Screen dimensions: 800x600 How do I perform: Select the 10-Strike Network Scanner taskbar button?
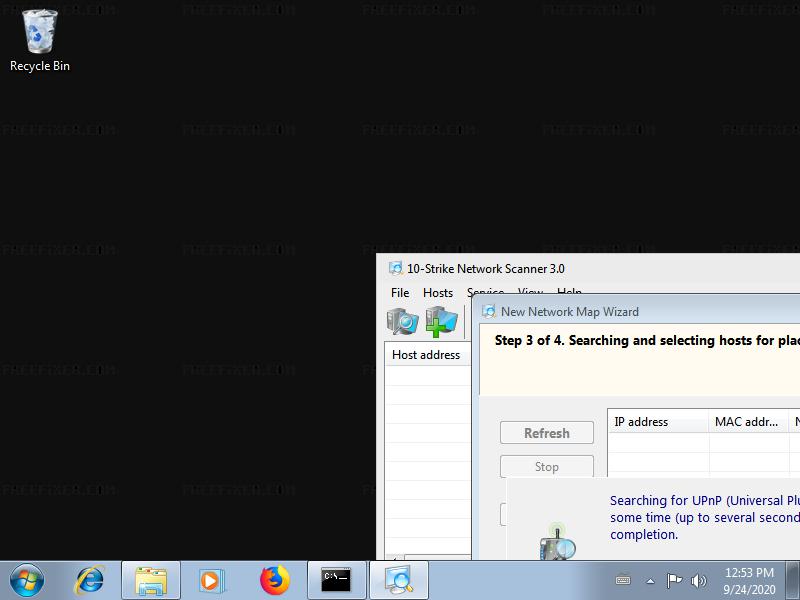pos(398,580)
